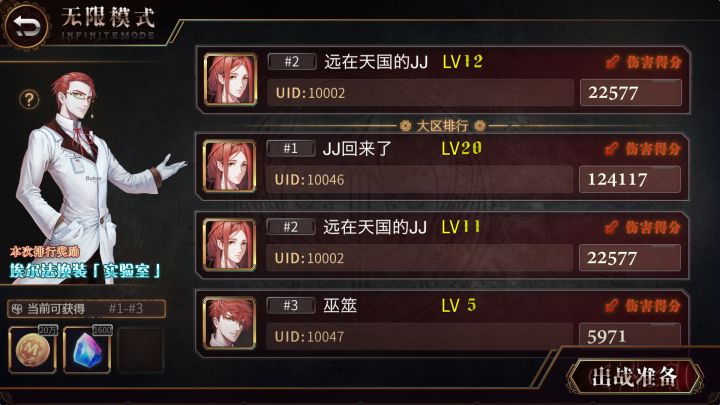Tap the crystal gem reward icon

click(x=87, y=350)
